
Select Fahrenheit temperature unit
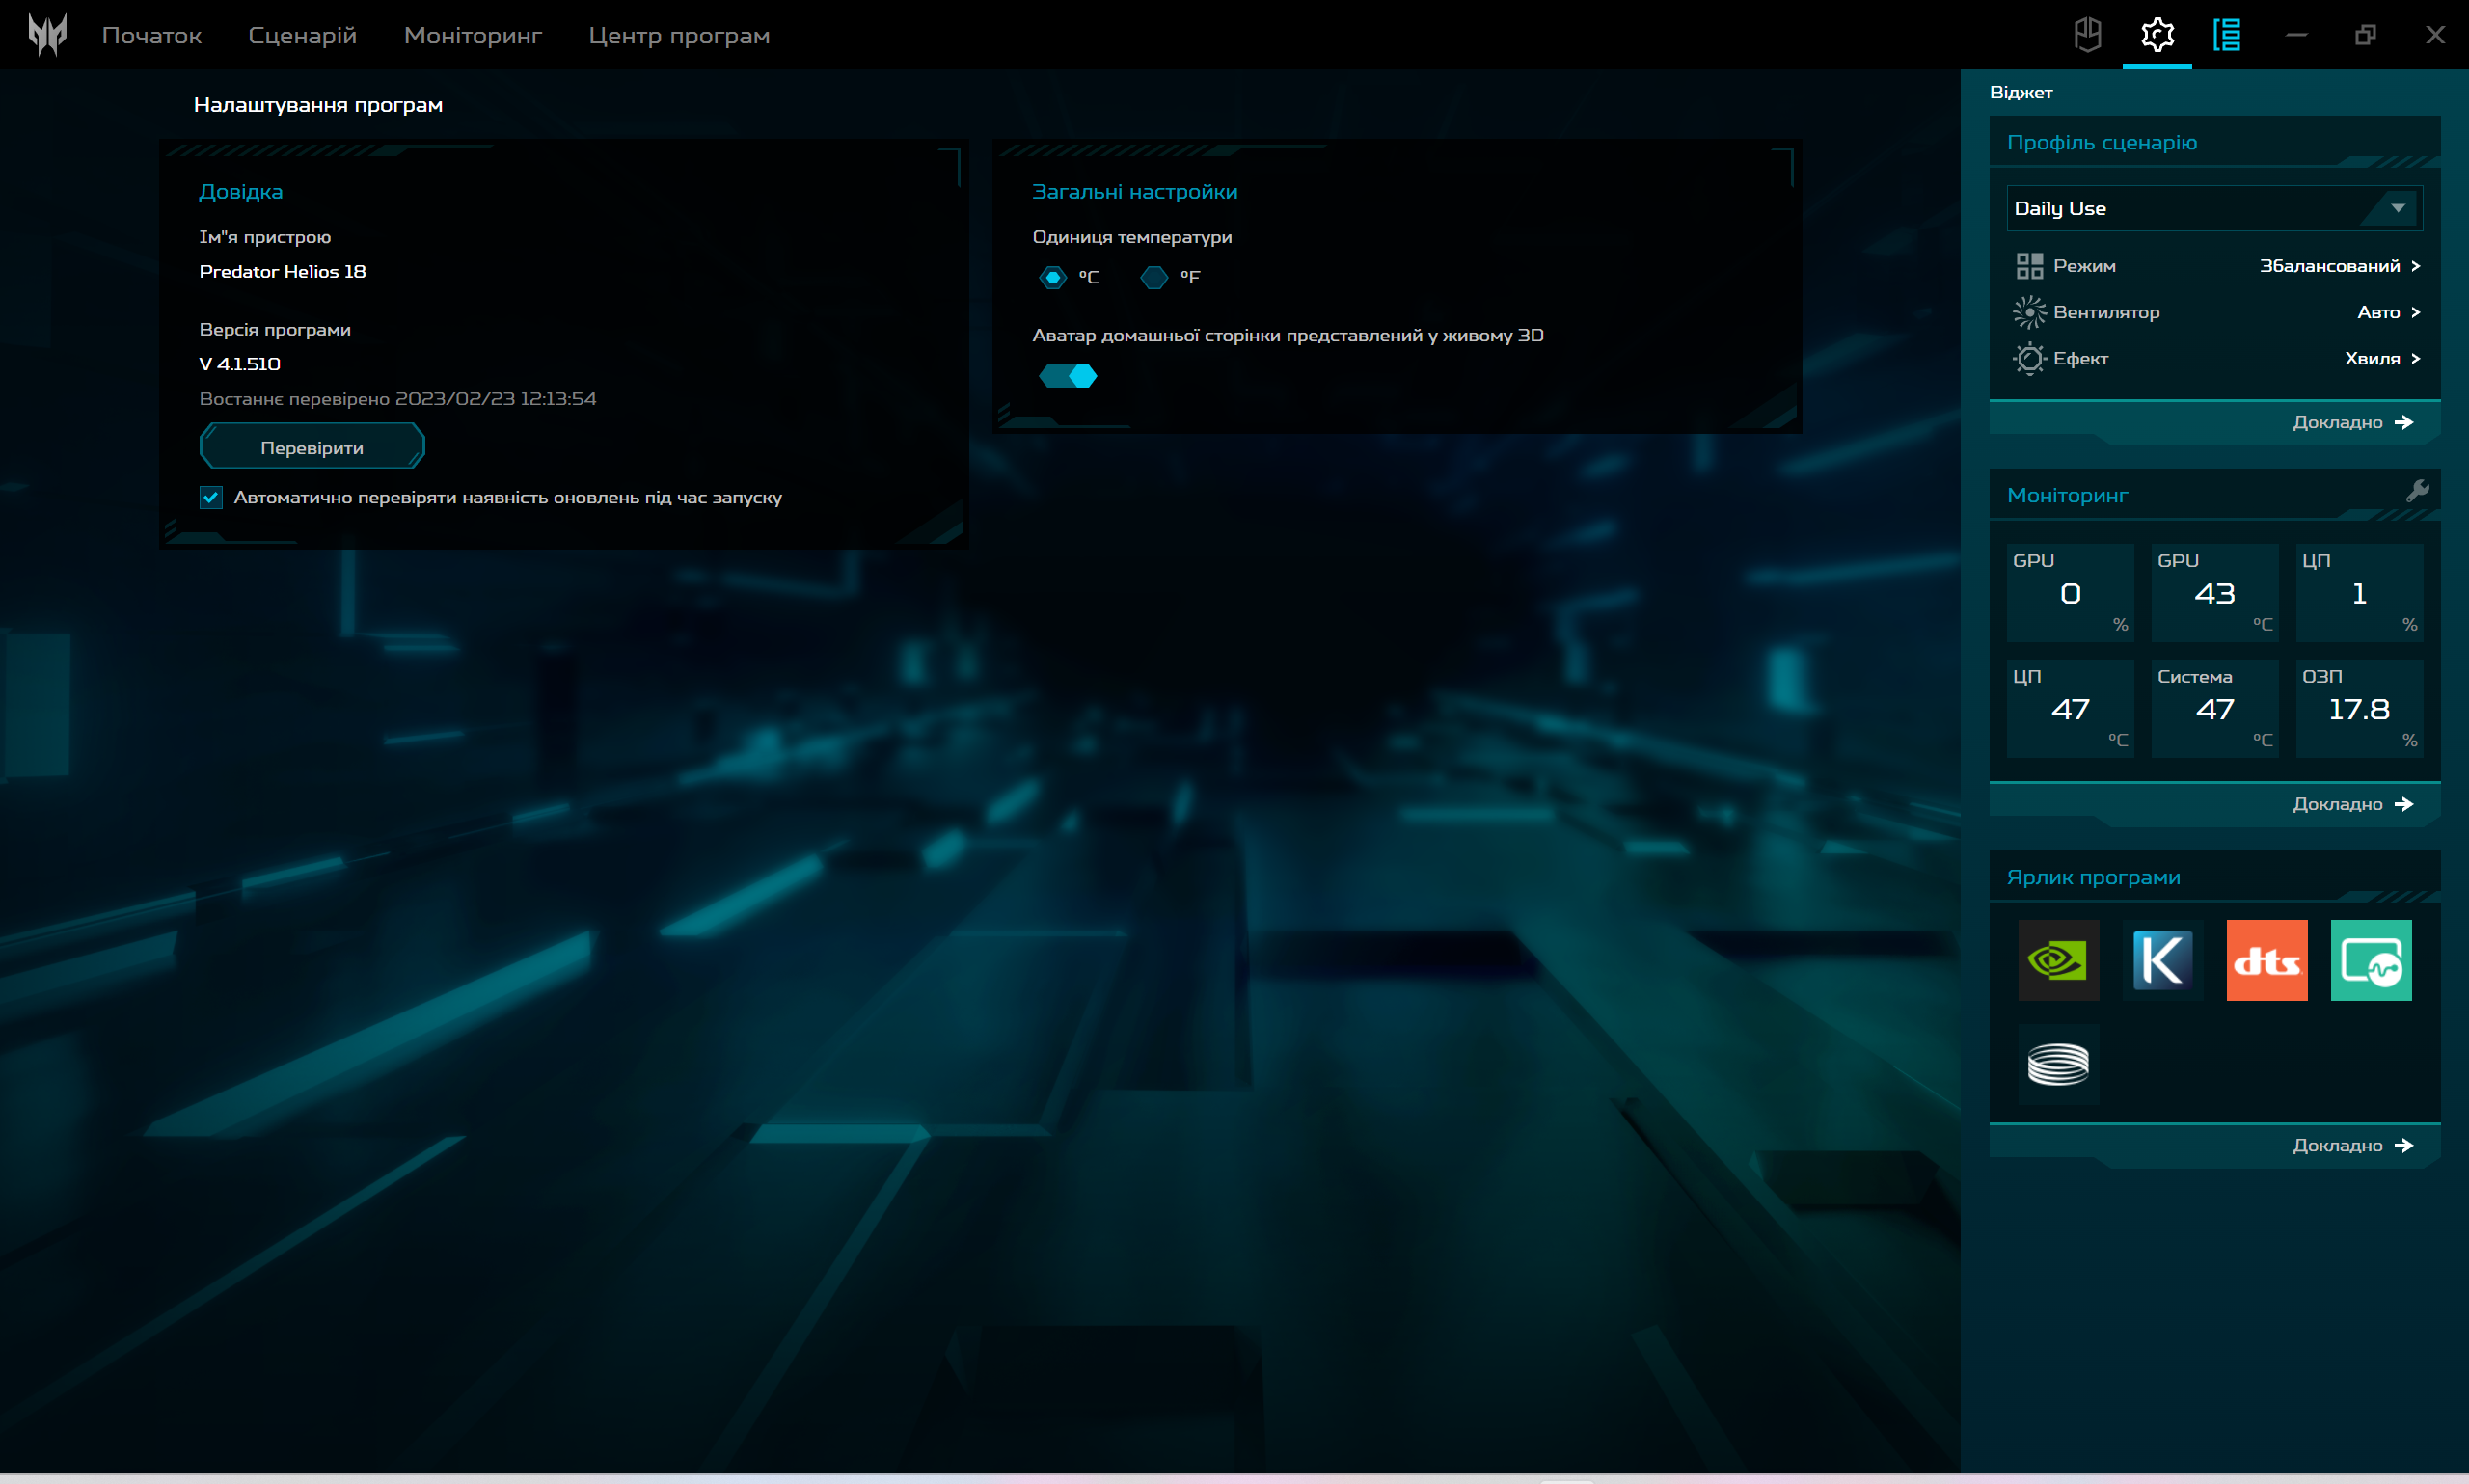[1154, 277]
